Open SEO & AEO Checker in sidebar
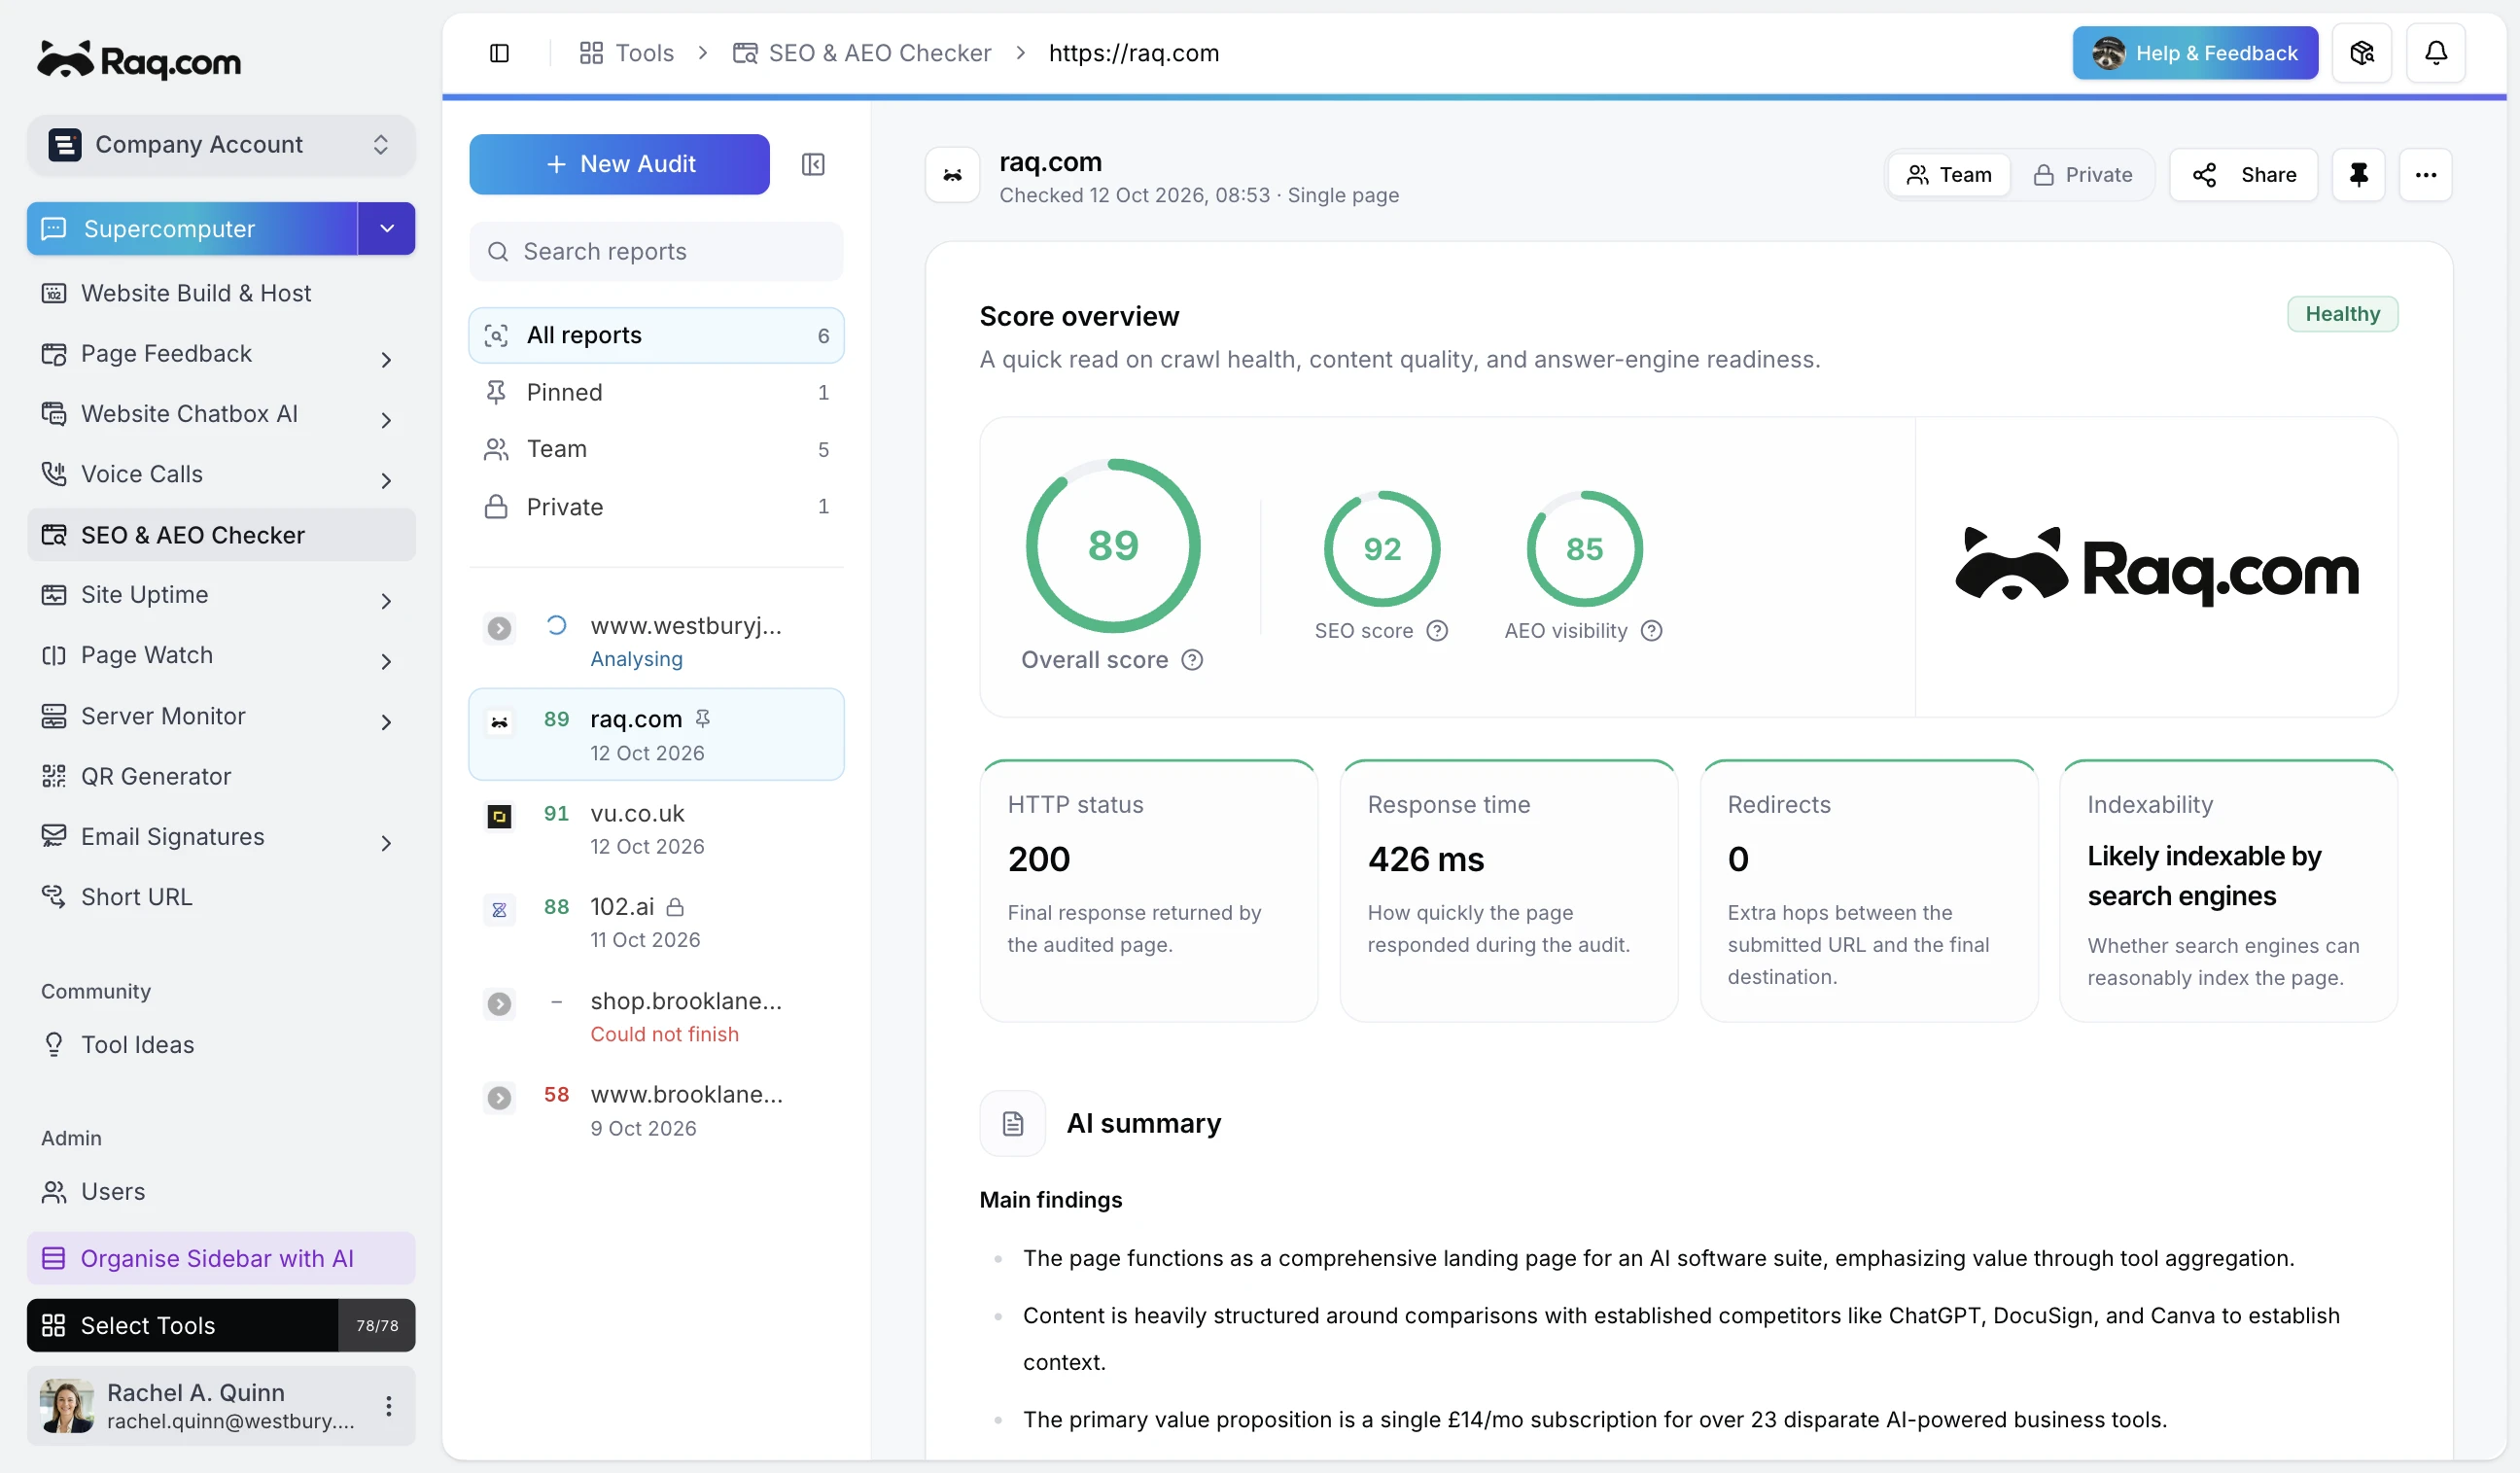The width and height of the screenshot is (2520, 1473). pyautogui.click(x=221, y=535)
